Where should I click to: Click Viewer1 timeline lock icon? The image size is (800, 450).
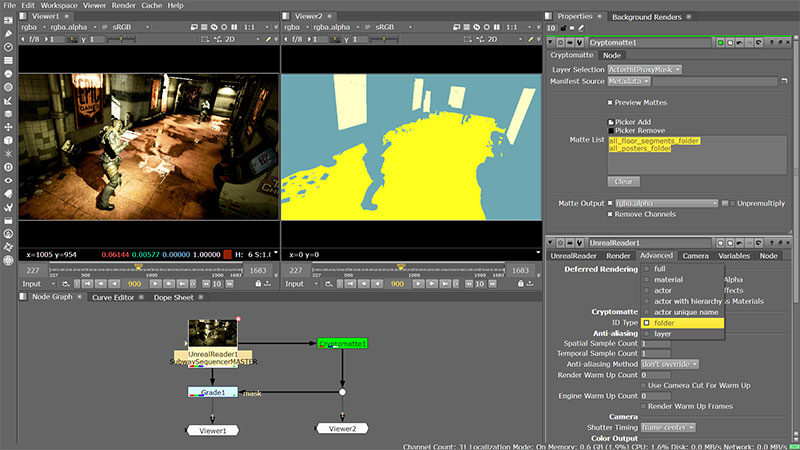coord(258,284)
